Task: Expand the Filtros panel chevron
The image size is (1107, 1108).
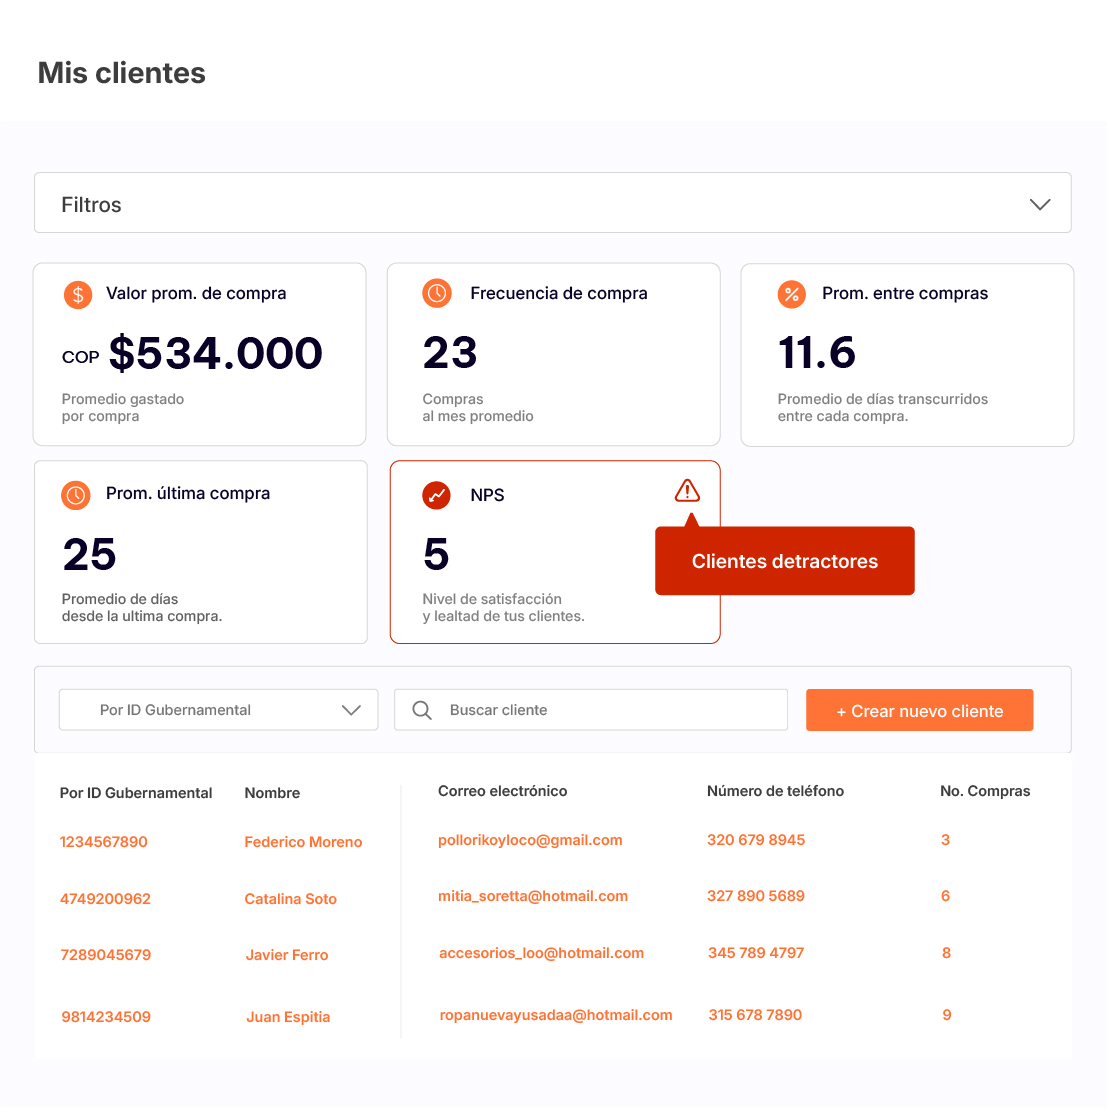Action: click(1040, 204)
